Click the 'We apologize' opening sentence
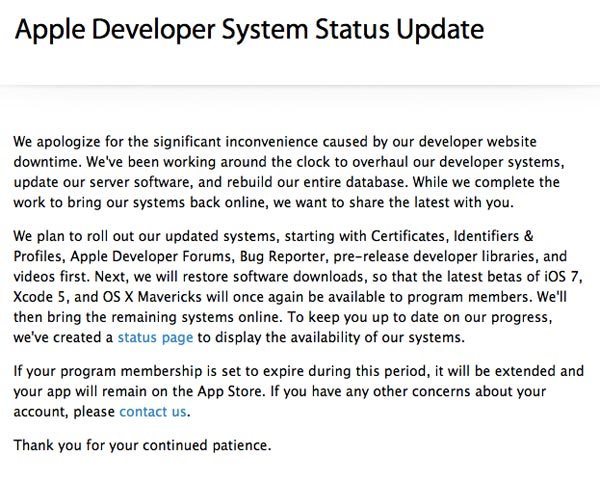 click(x=275, y=152)
